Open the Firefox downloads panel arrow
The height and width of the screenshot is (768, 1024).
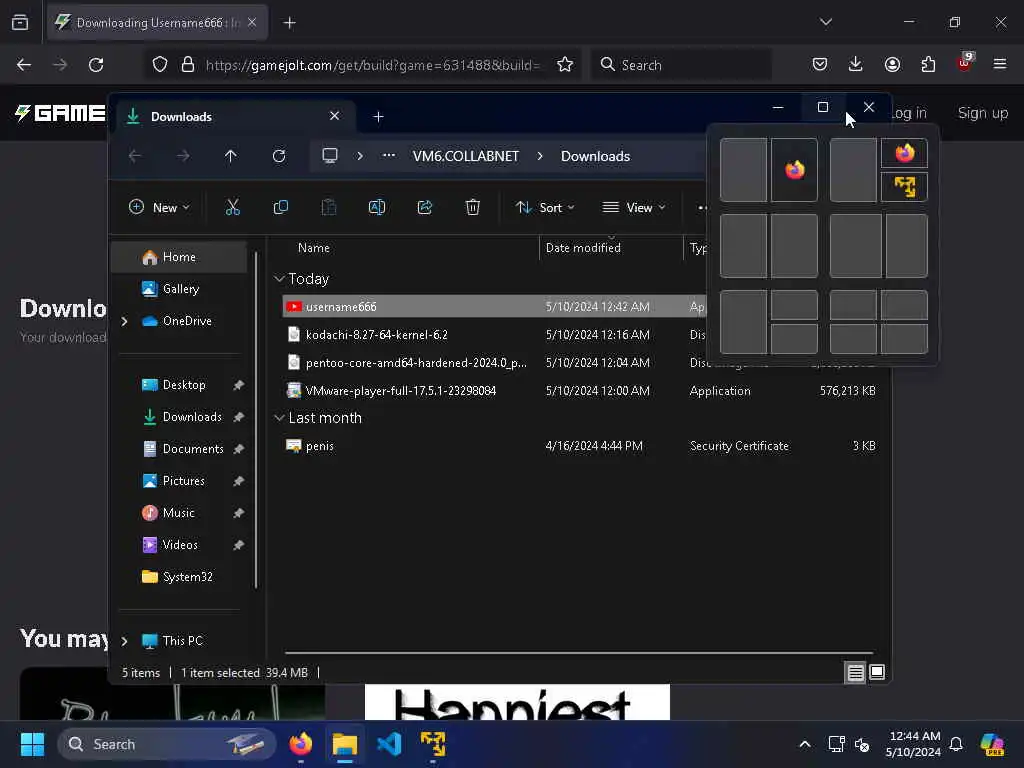click(x=856, y=64)
